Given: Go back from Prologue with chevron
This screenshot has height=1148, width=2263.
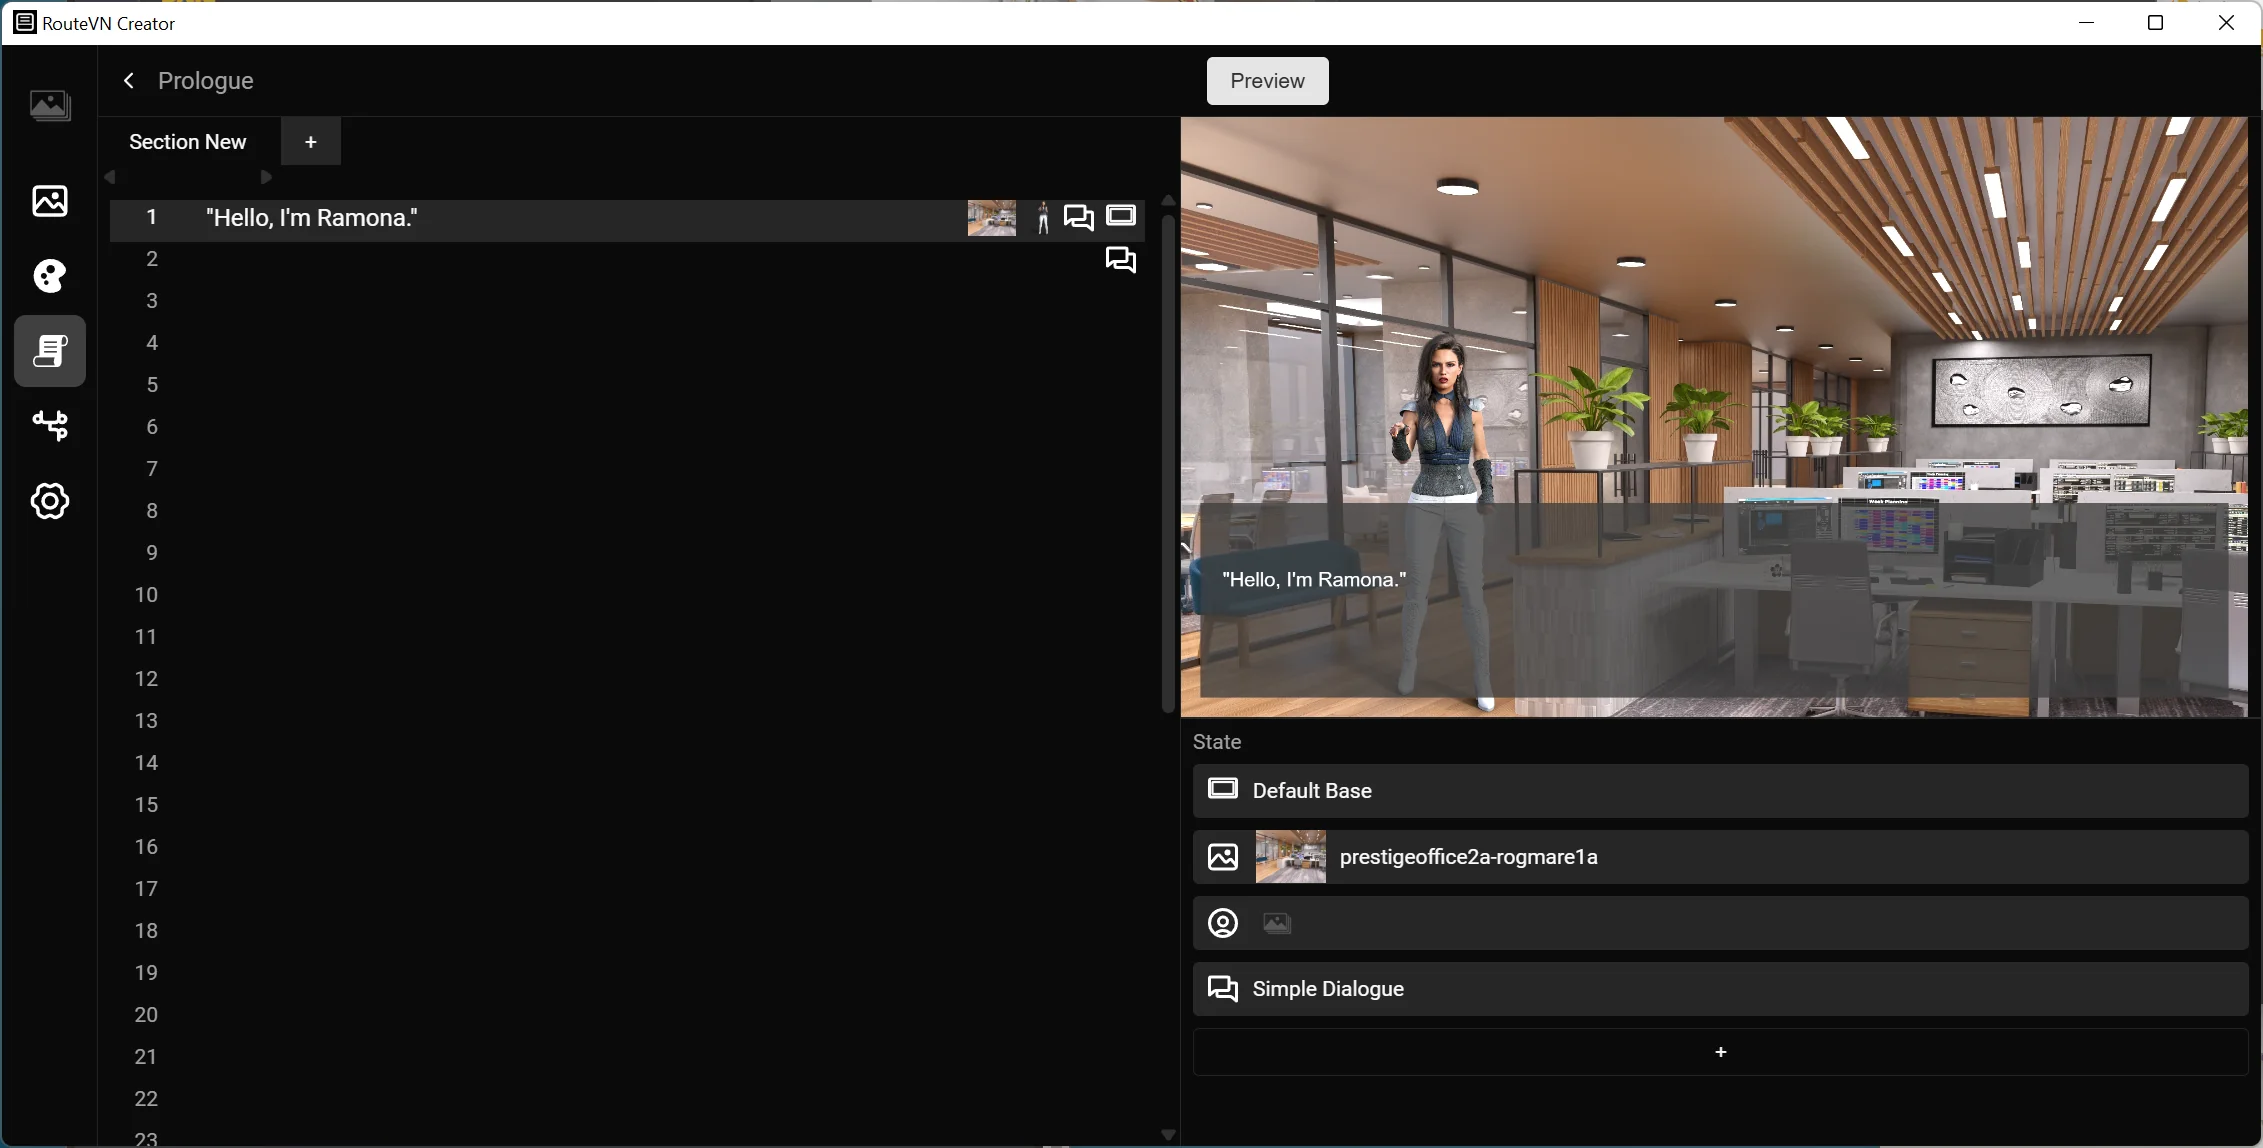Looking at the screenshot, I should 129,81.
